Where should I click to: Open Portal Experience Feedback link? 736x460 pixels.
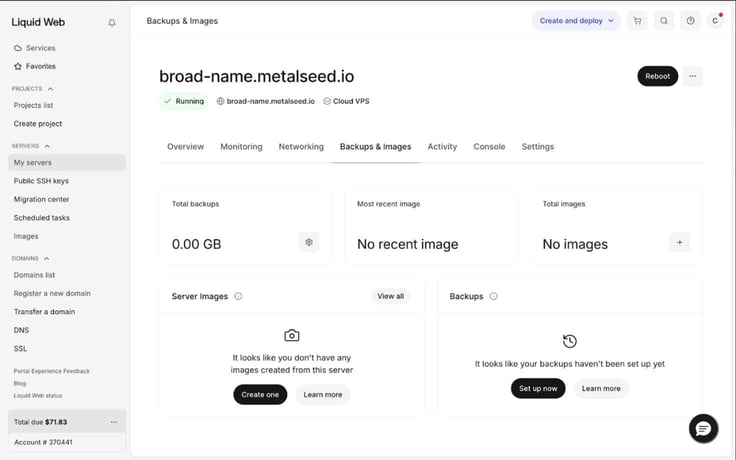point(52,371)
